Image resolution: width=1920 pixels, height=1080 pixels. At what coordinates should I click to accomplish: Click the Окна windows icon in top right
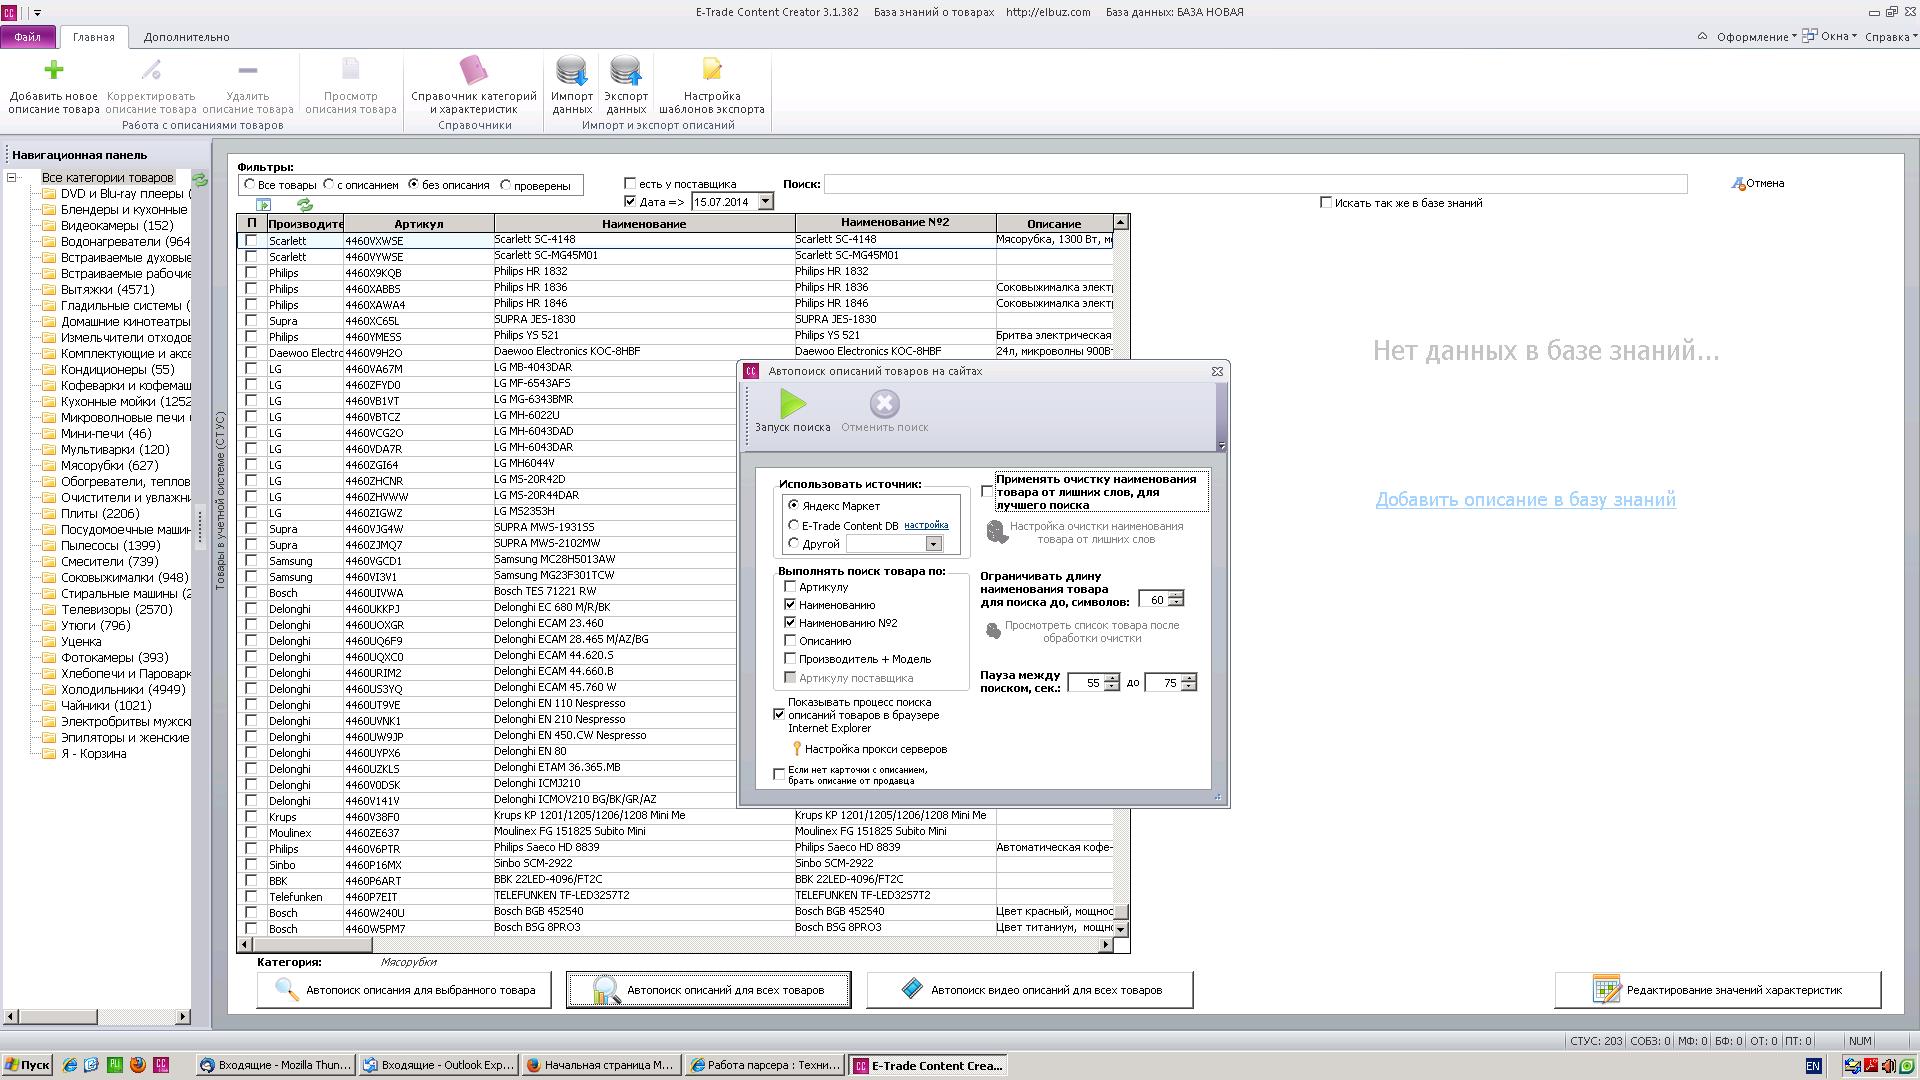pos(1809,36)
